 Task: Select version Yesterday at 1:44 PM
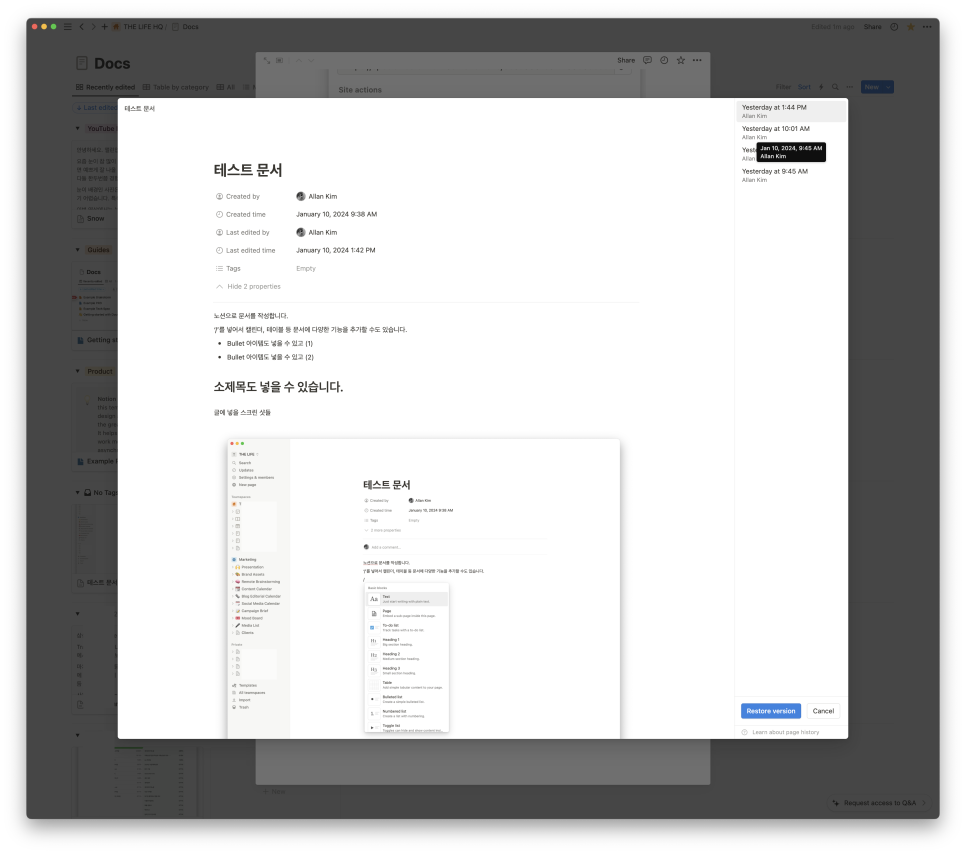coord(792,111)
